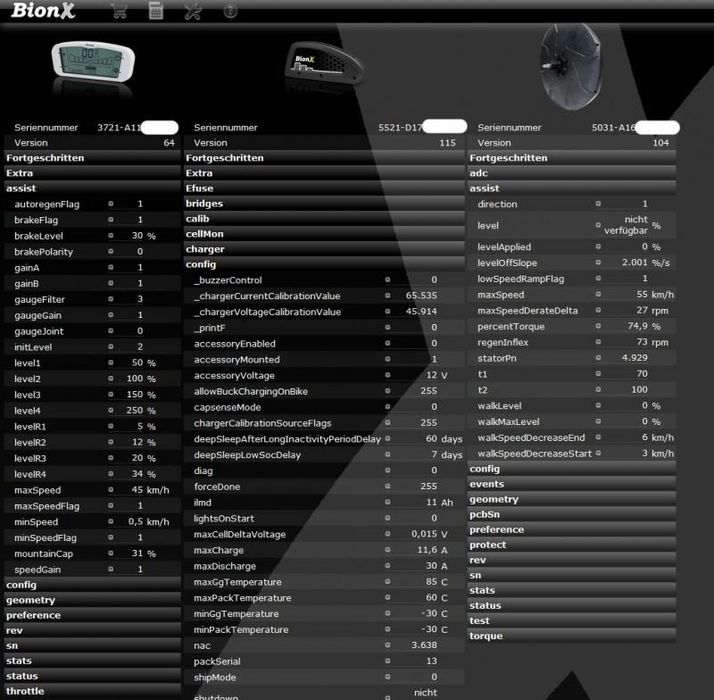Collapse the motor assist section
The height and width of the screenshot is (700, 714).
pyautogui.click(x=572, y=188)
